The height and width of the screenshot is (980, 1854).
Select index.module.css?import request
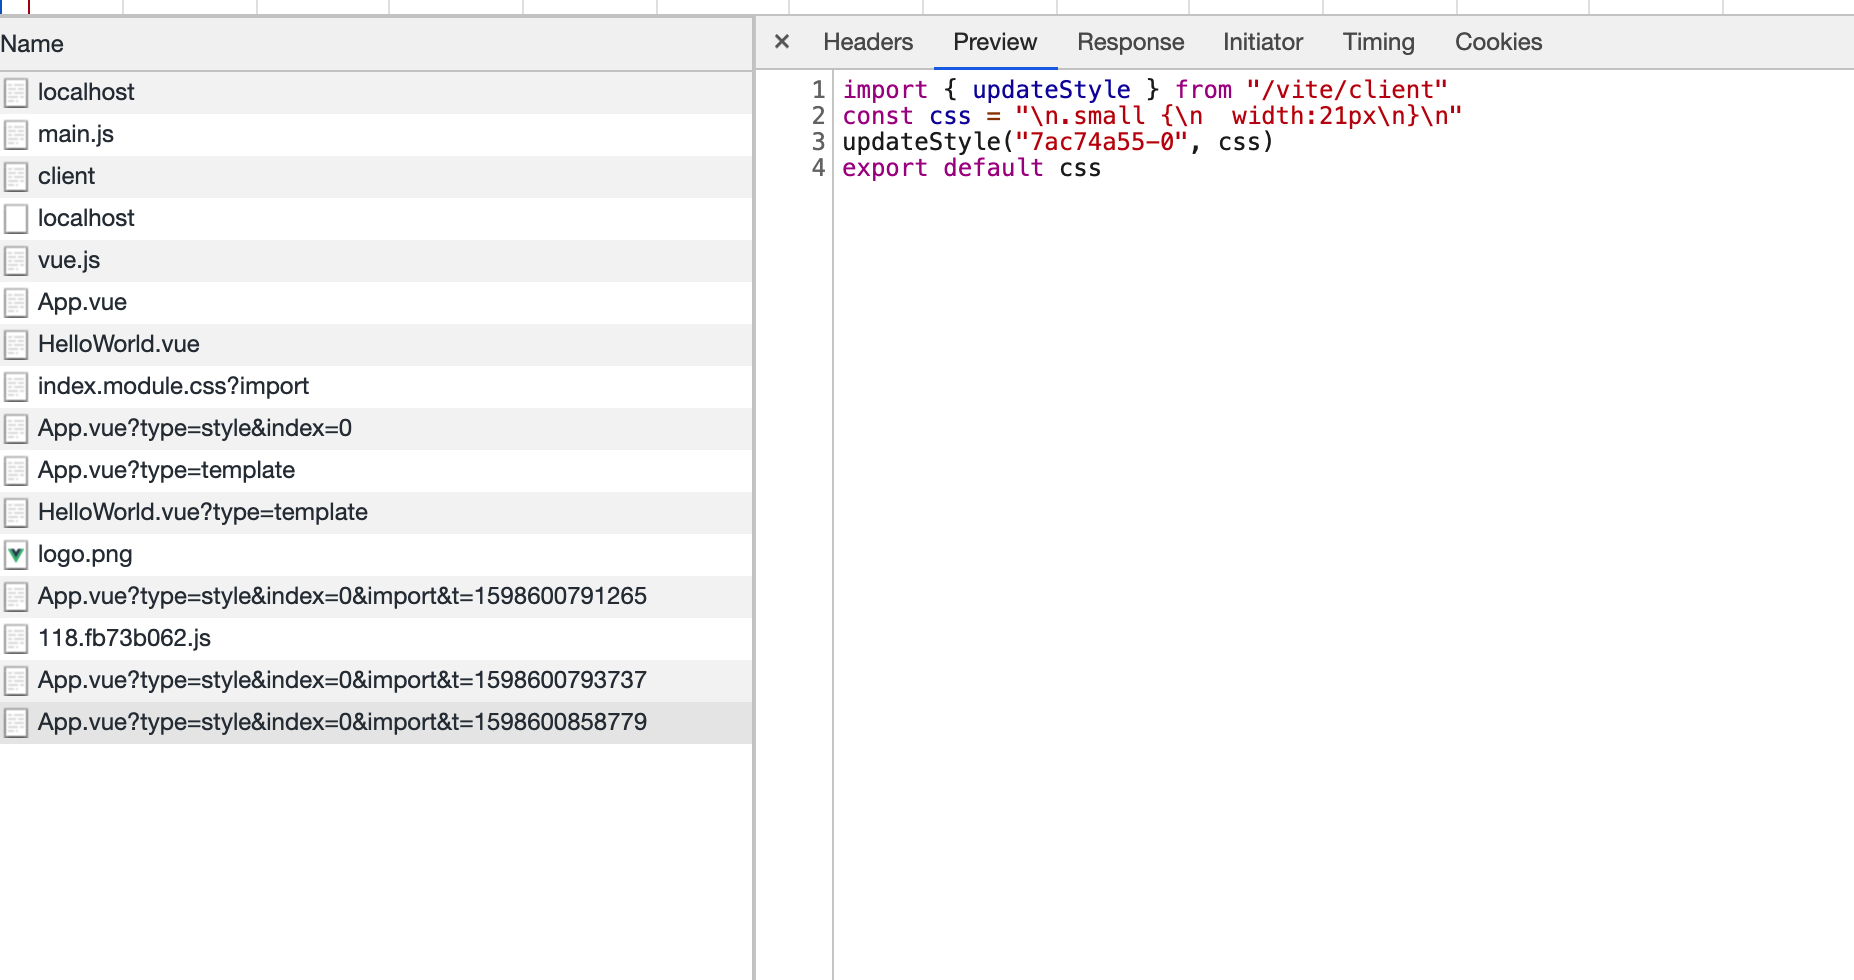point(173,386)
